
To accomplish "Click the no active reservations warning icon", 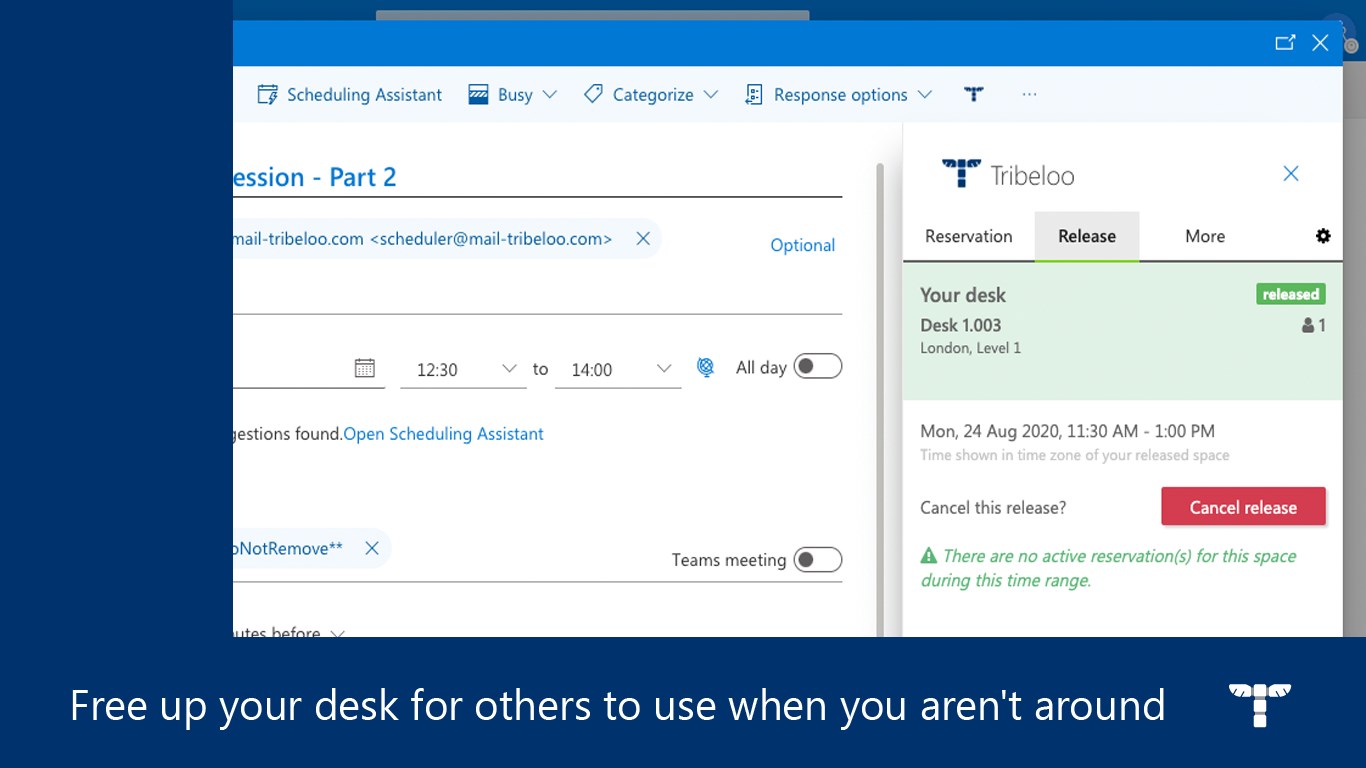I will (x=929, y=555).
